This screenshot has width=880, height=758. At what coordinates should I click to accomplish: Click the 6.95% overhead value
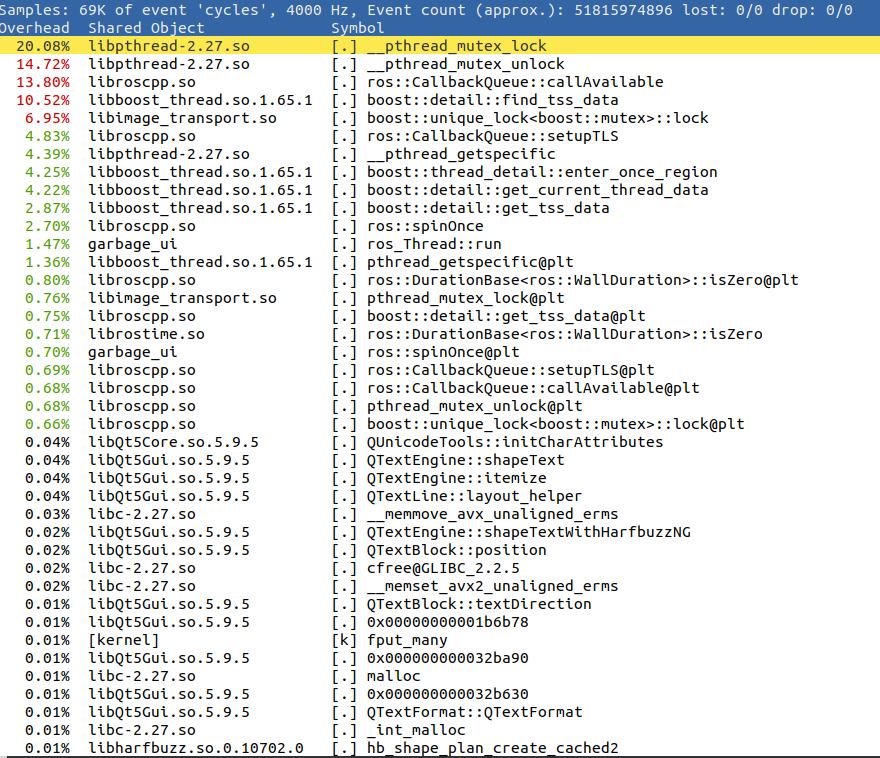pyautogui.click(x=47, y=118)
